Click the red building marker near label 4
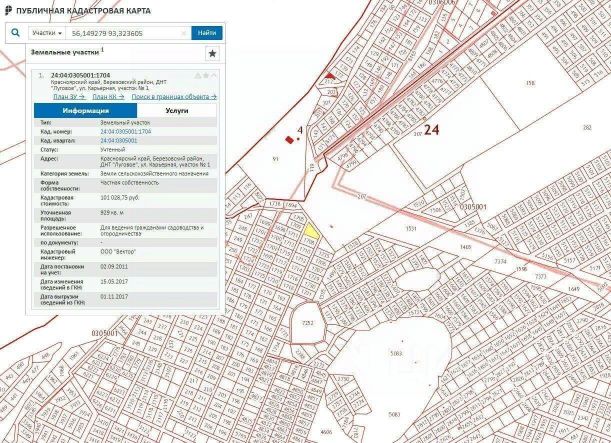Viewport: 611px width, 443px height. point(289,140)
